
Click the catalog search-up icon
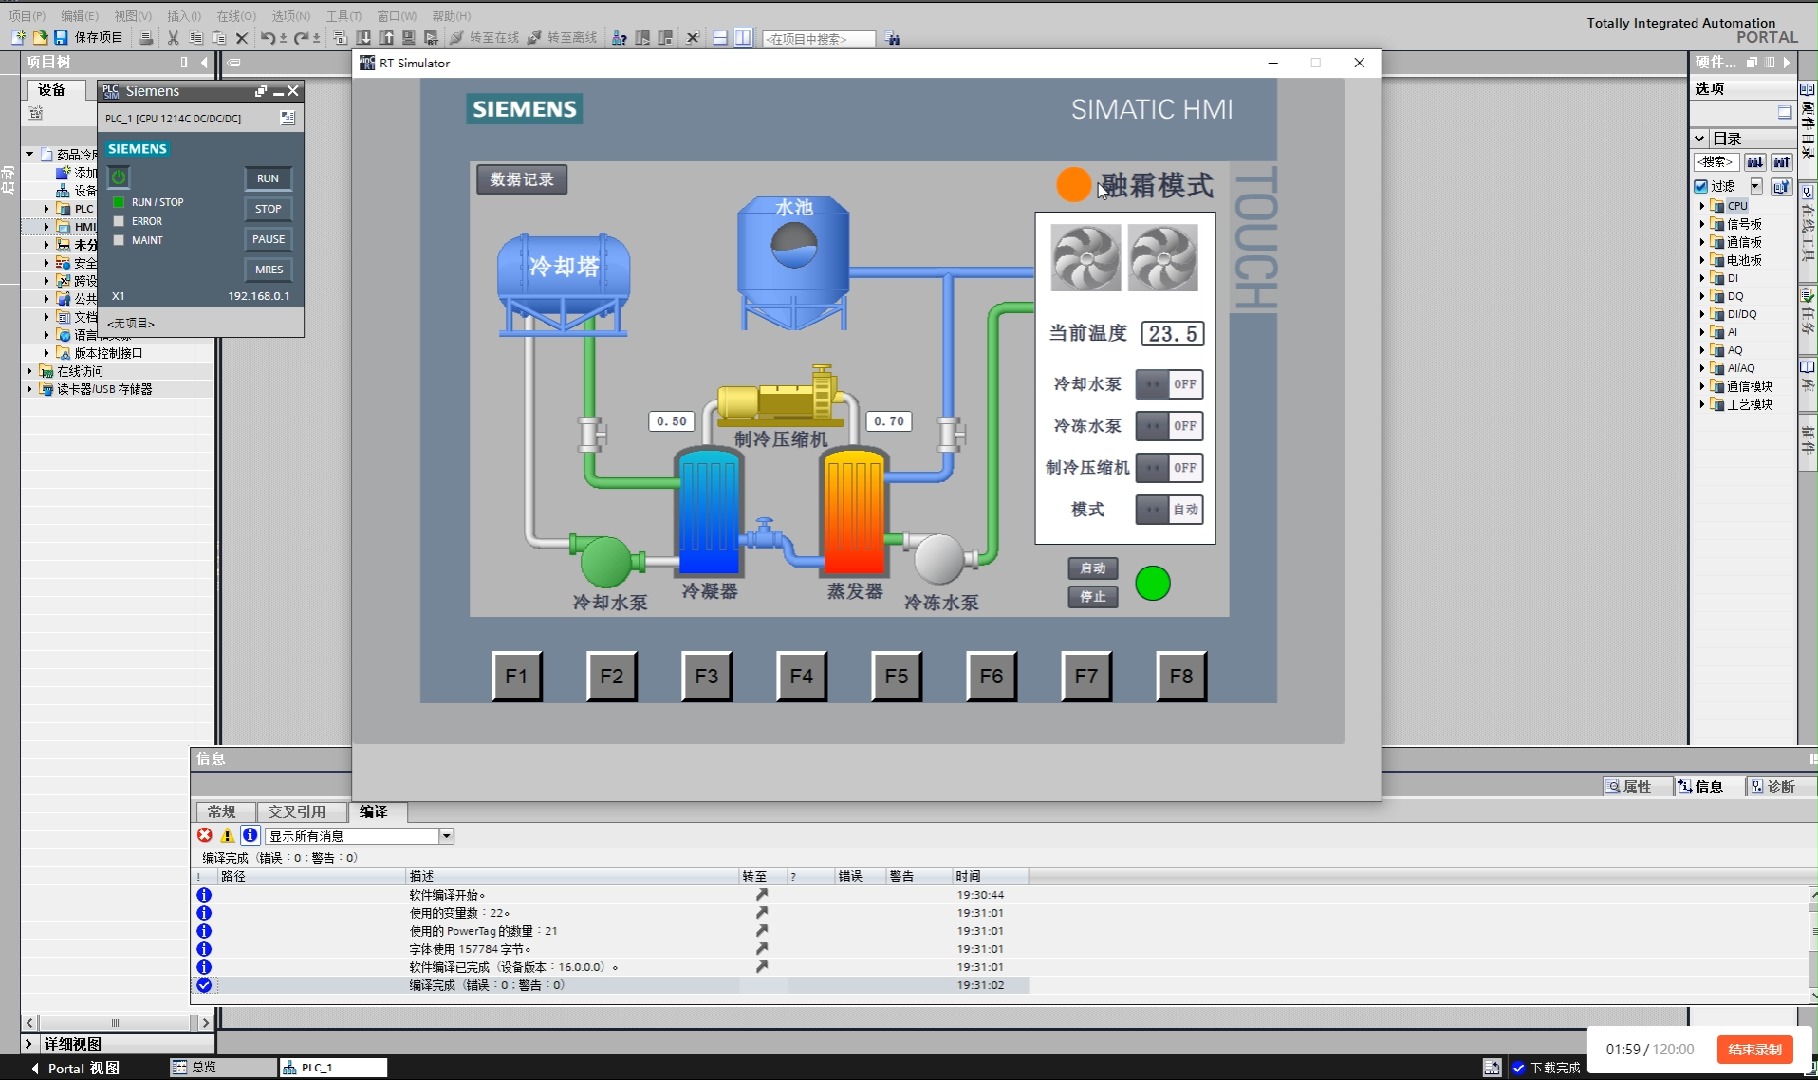[1781, 162]
